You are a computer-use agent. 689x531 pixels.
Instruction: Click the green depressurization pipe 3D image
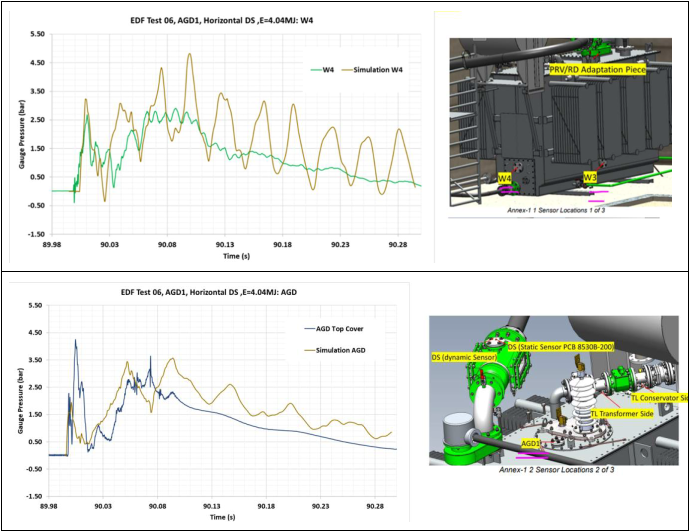click(x=554, y=390)
